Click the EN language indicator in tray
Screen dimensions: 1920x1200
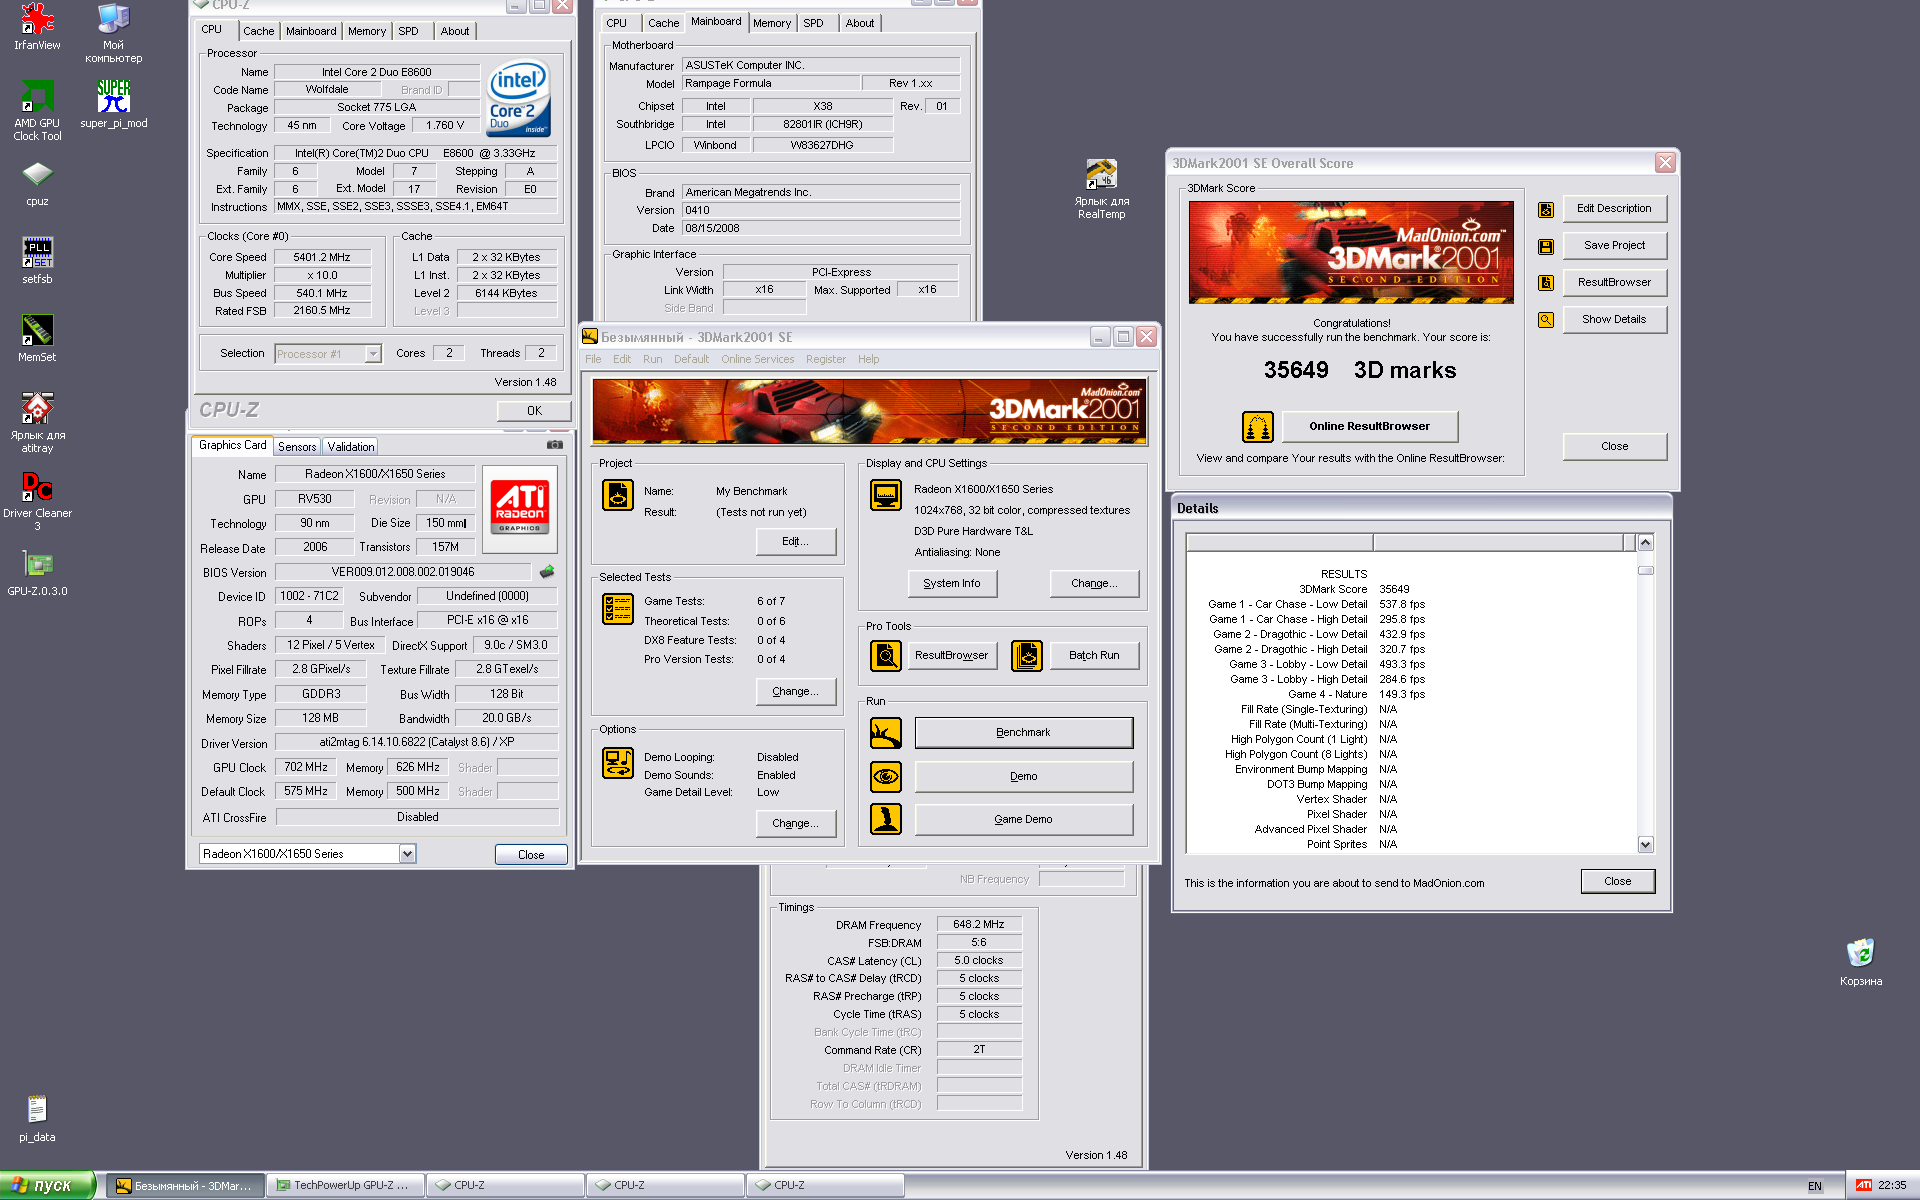(1814, 1186)
